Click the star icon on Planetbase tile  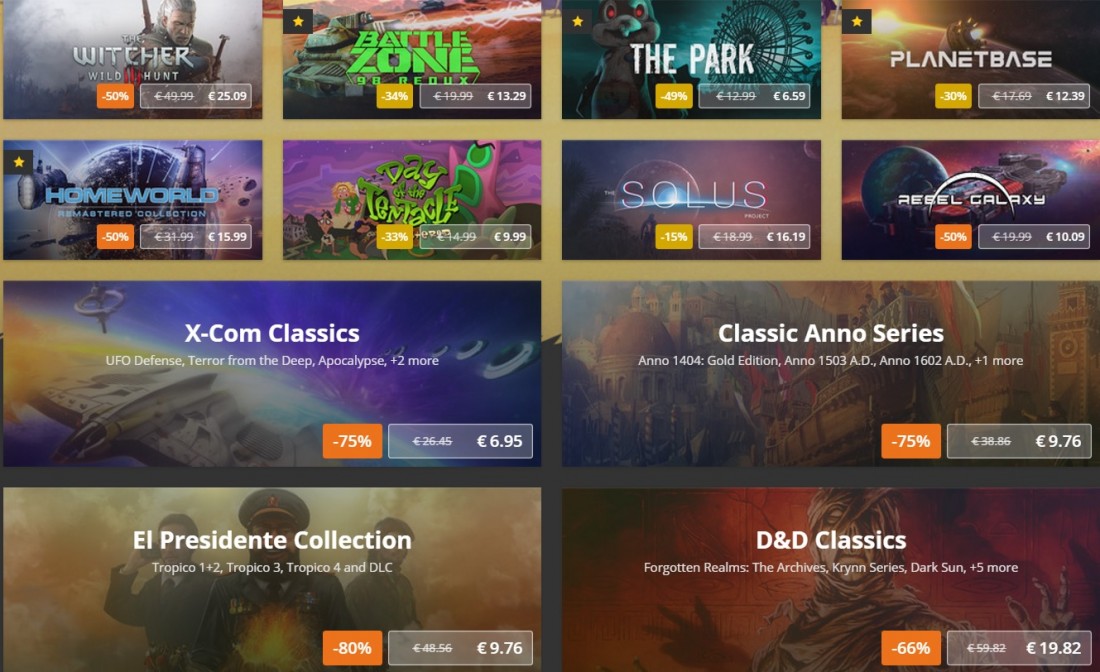857,22
